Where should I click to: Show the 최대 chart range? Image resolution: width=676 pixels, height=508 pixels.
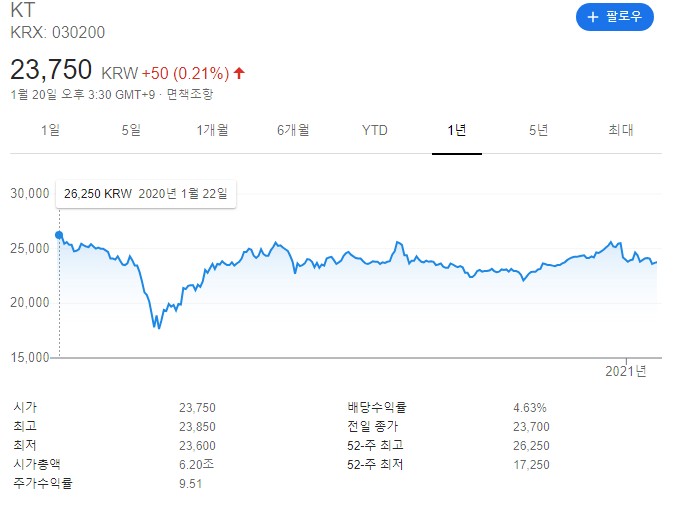(620, 130)
